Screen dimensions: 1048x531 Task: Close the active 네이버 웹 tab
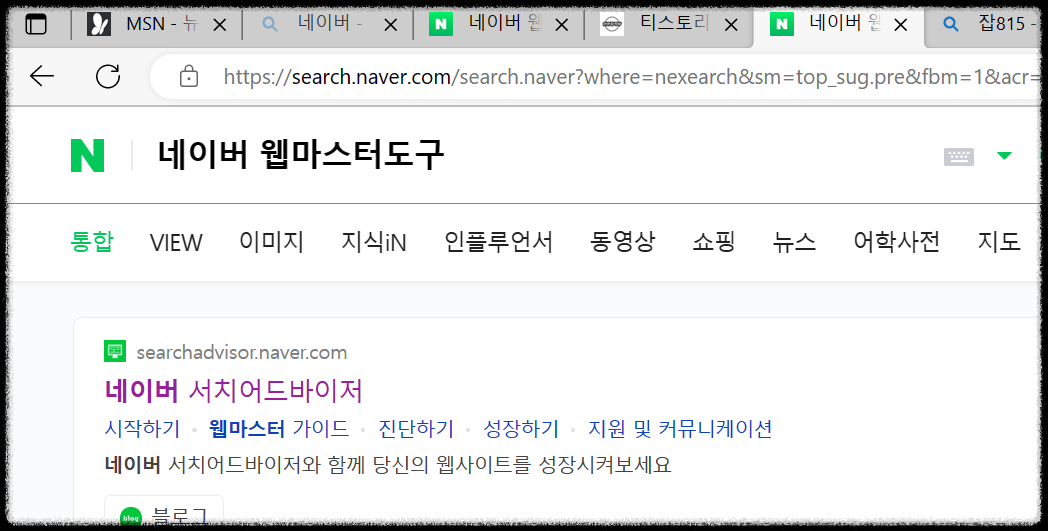(901, 25)
